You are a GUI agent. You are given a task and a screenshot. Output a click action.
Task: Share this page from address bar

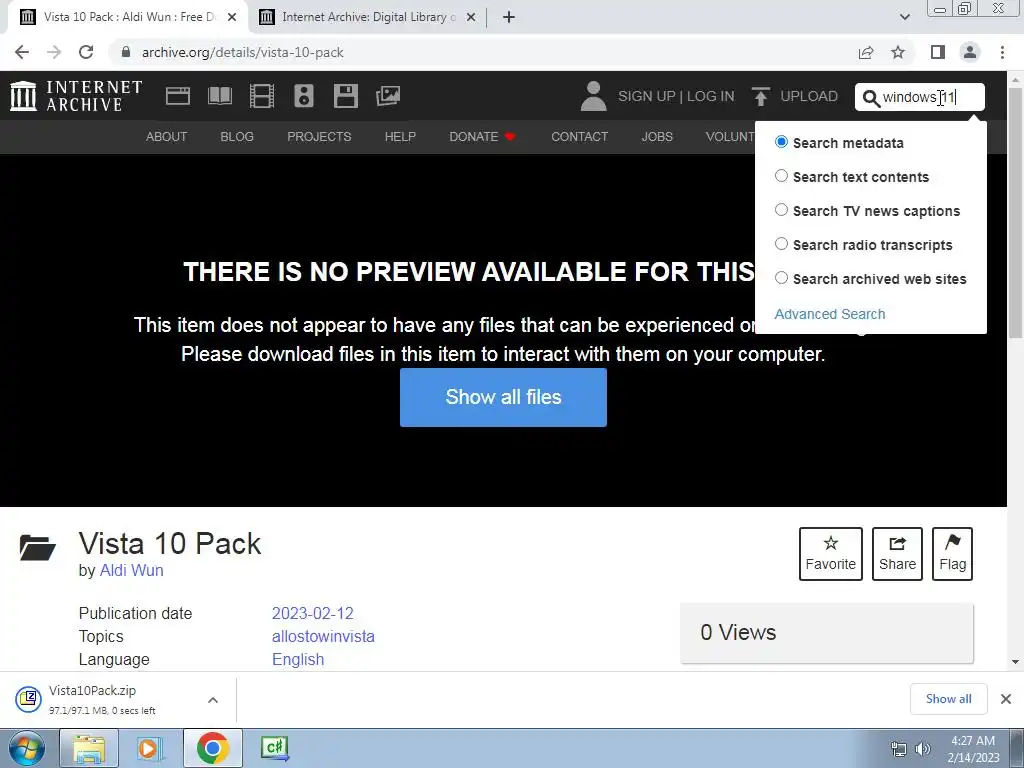pyautogui.click(x=866, y=52)
